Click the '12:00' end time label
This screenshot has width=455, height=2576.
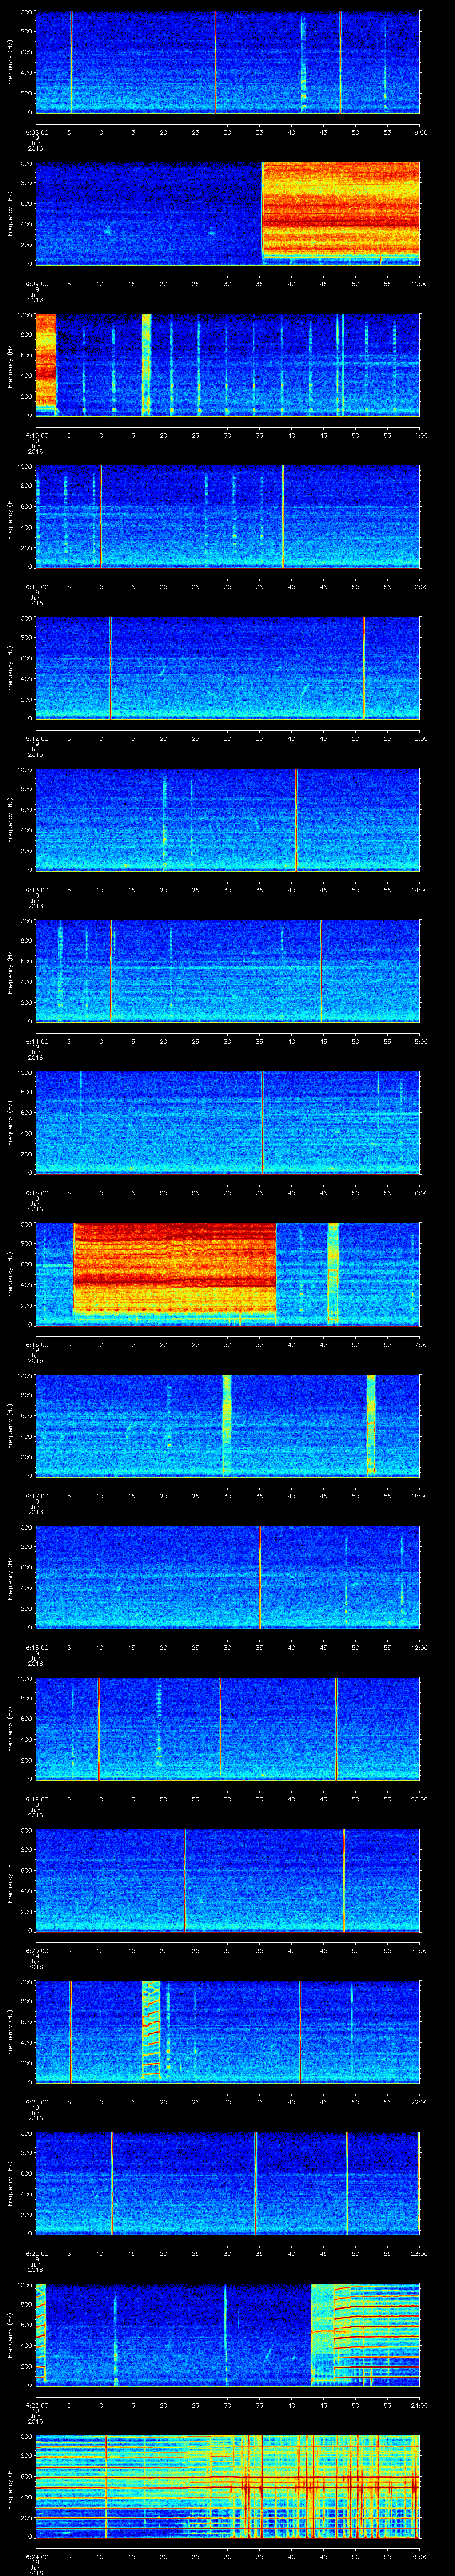tap(420, 587)
